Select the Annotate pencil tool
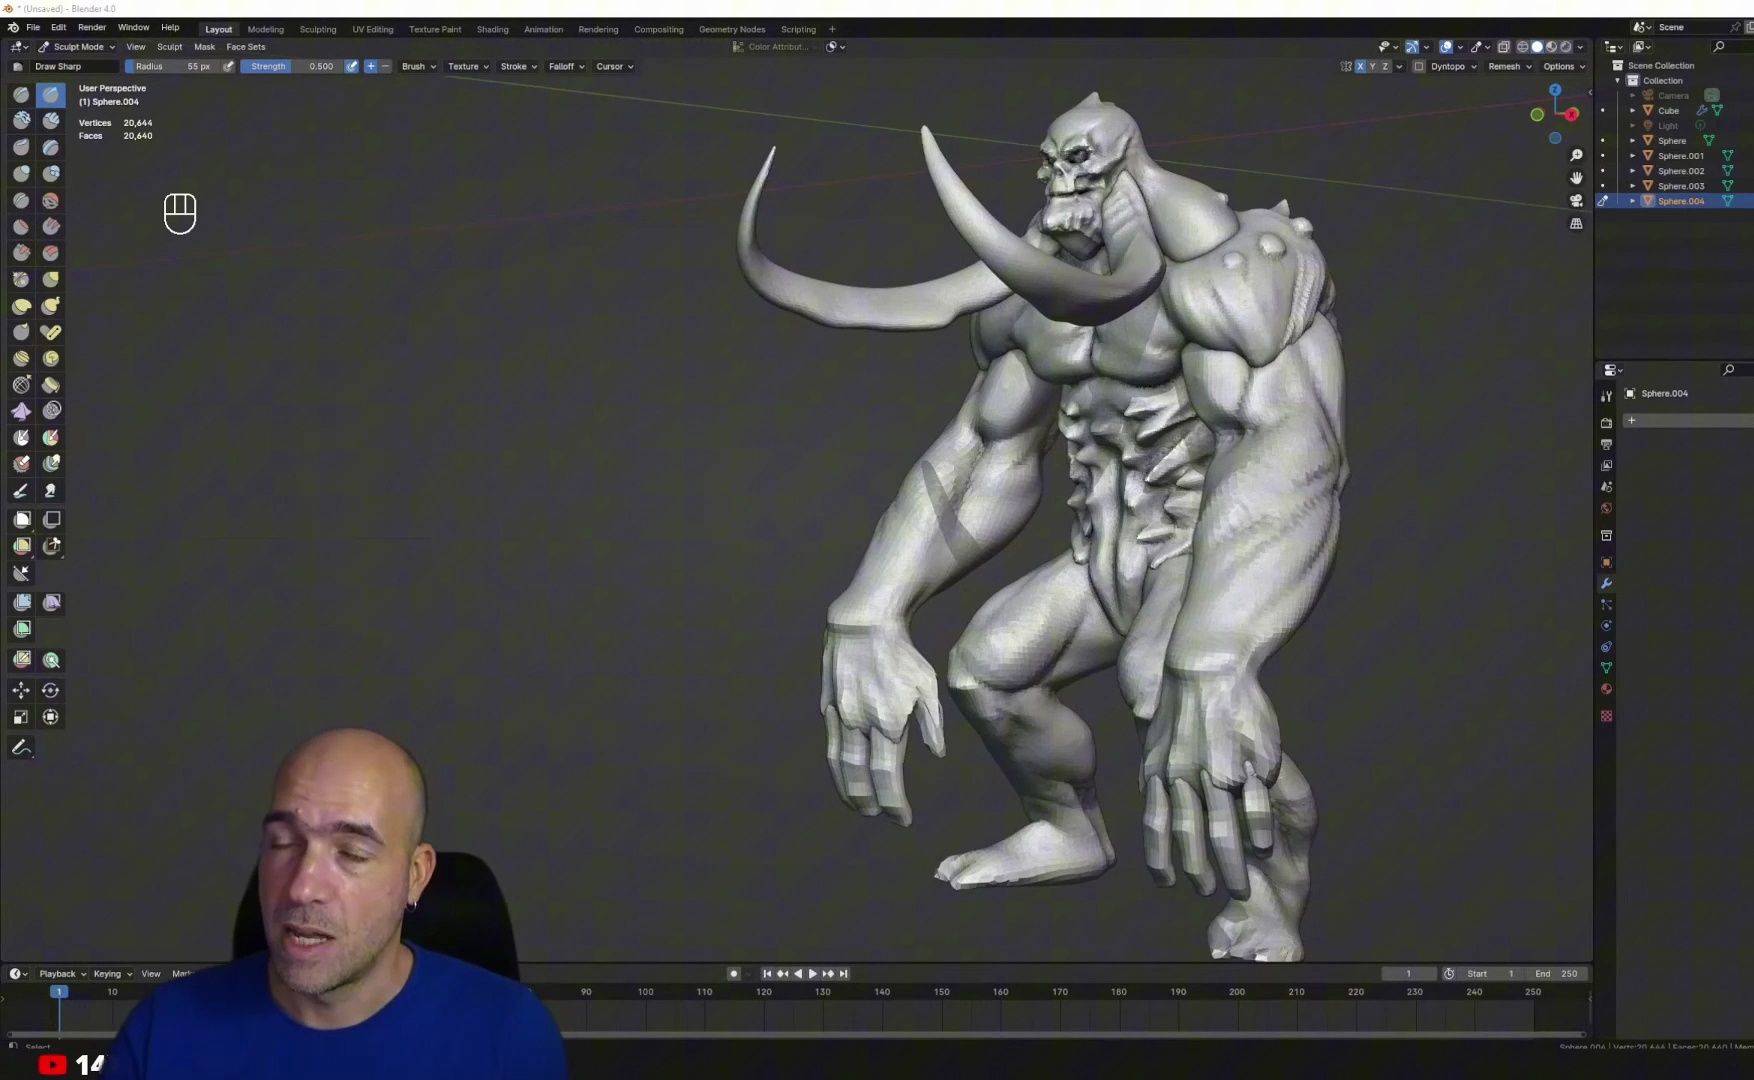The width and height of the screenshot is (1754, 1080). (21, 748)
